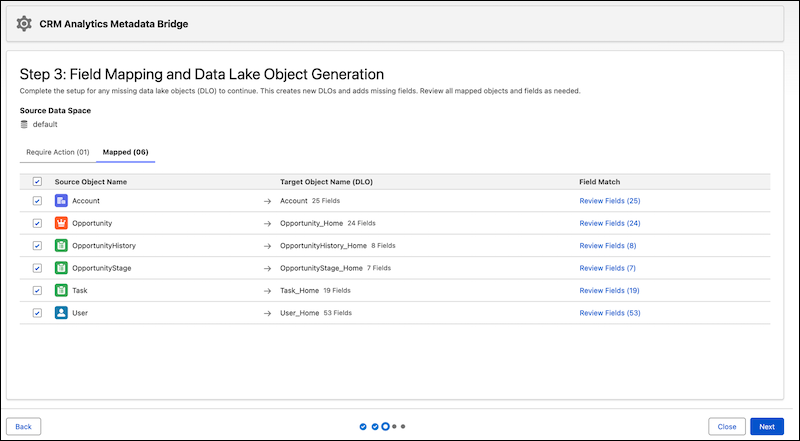Click the OpportunityHistory source object name
The image size is (800, 441).
click(104, 246)
